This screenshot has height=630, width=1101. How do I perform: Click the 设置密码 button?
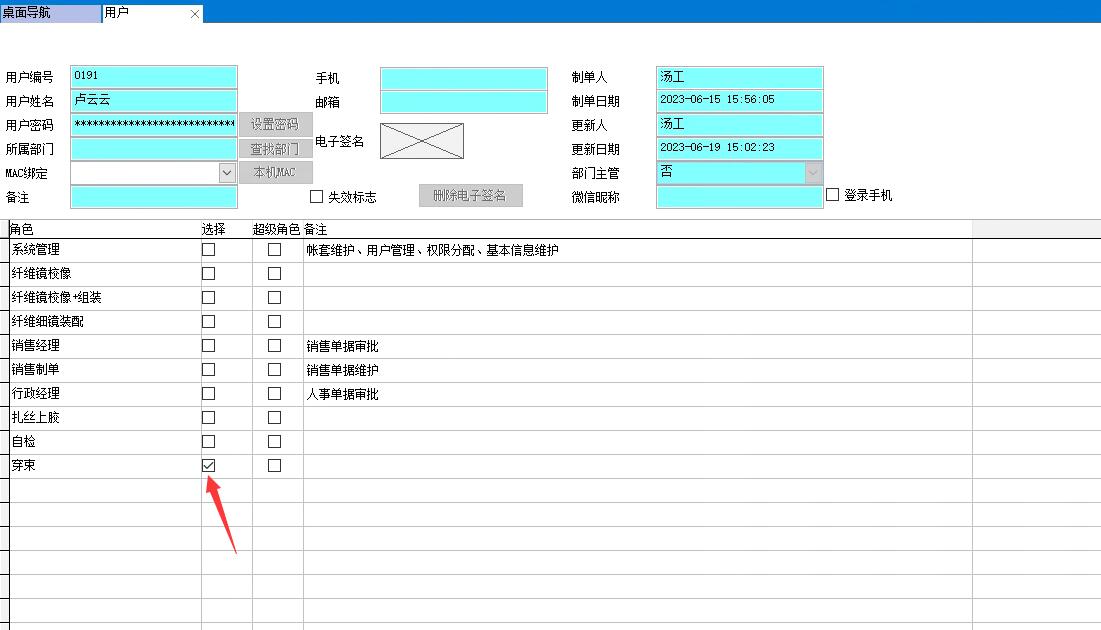[275, 125]
